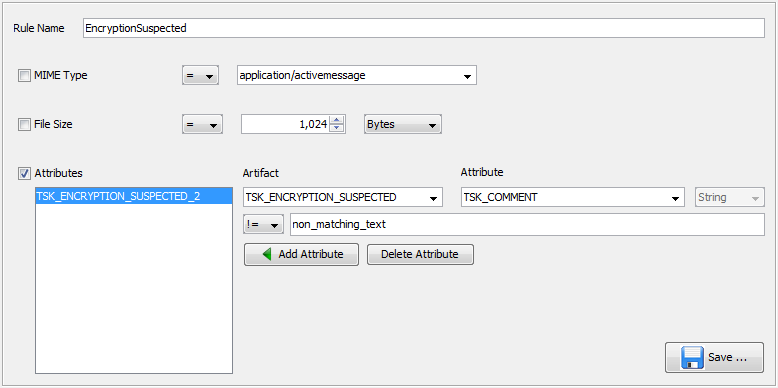Click the Rule Name text field
This screenshot has width=778, height=388.
pyautogui.click(x=424, y=28)
